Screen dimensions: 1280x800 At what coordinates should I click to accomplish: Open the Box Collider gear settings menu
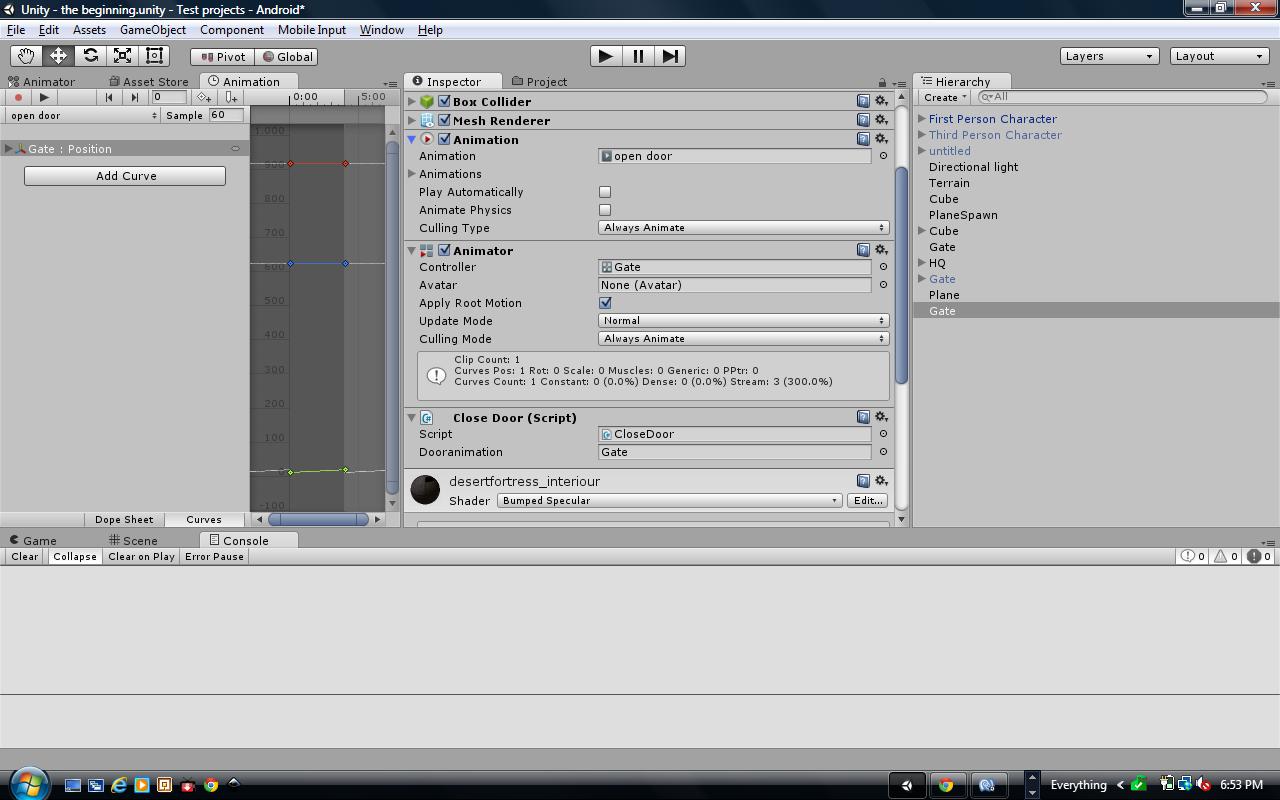881,101
